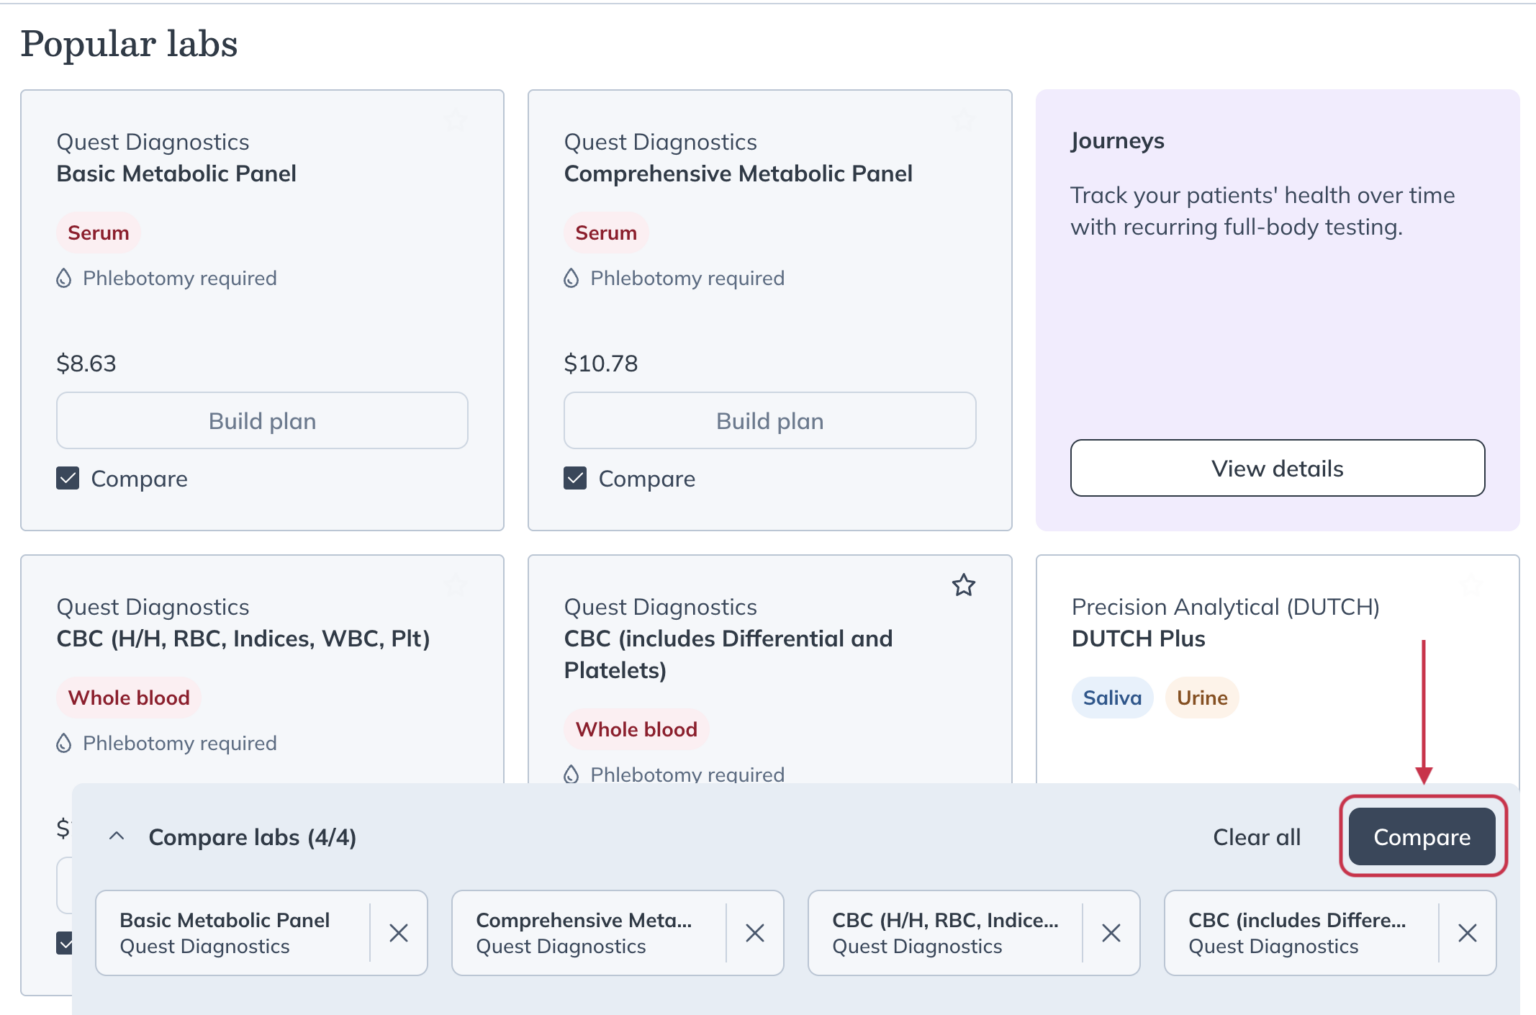Remove CBC (includes Differential) from compare tray

(1467, 933)
